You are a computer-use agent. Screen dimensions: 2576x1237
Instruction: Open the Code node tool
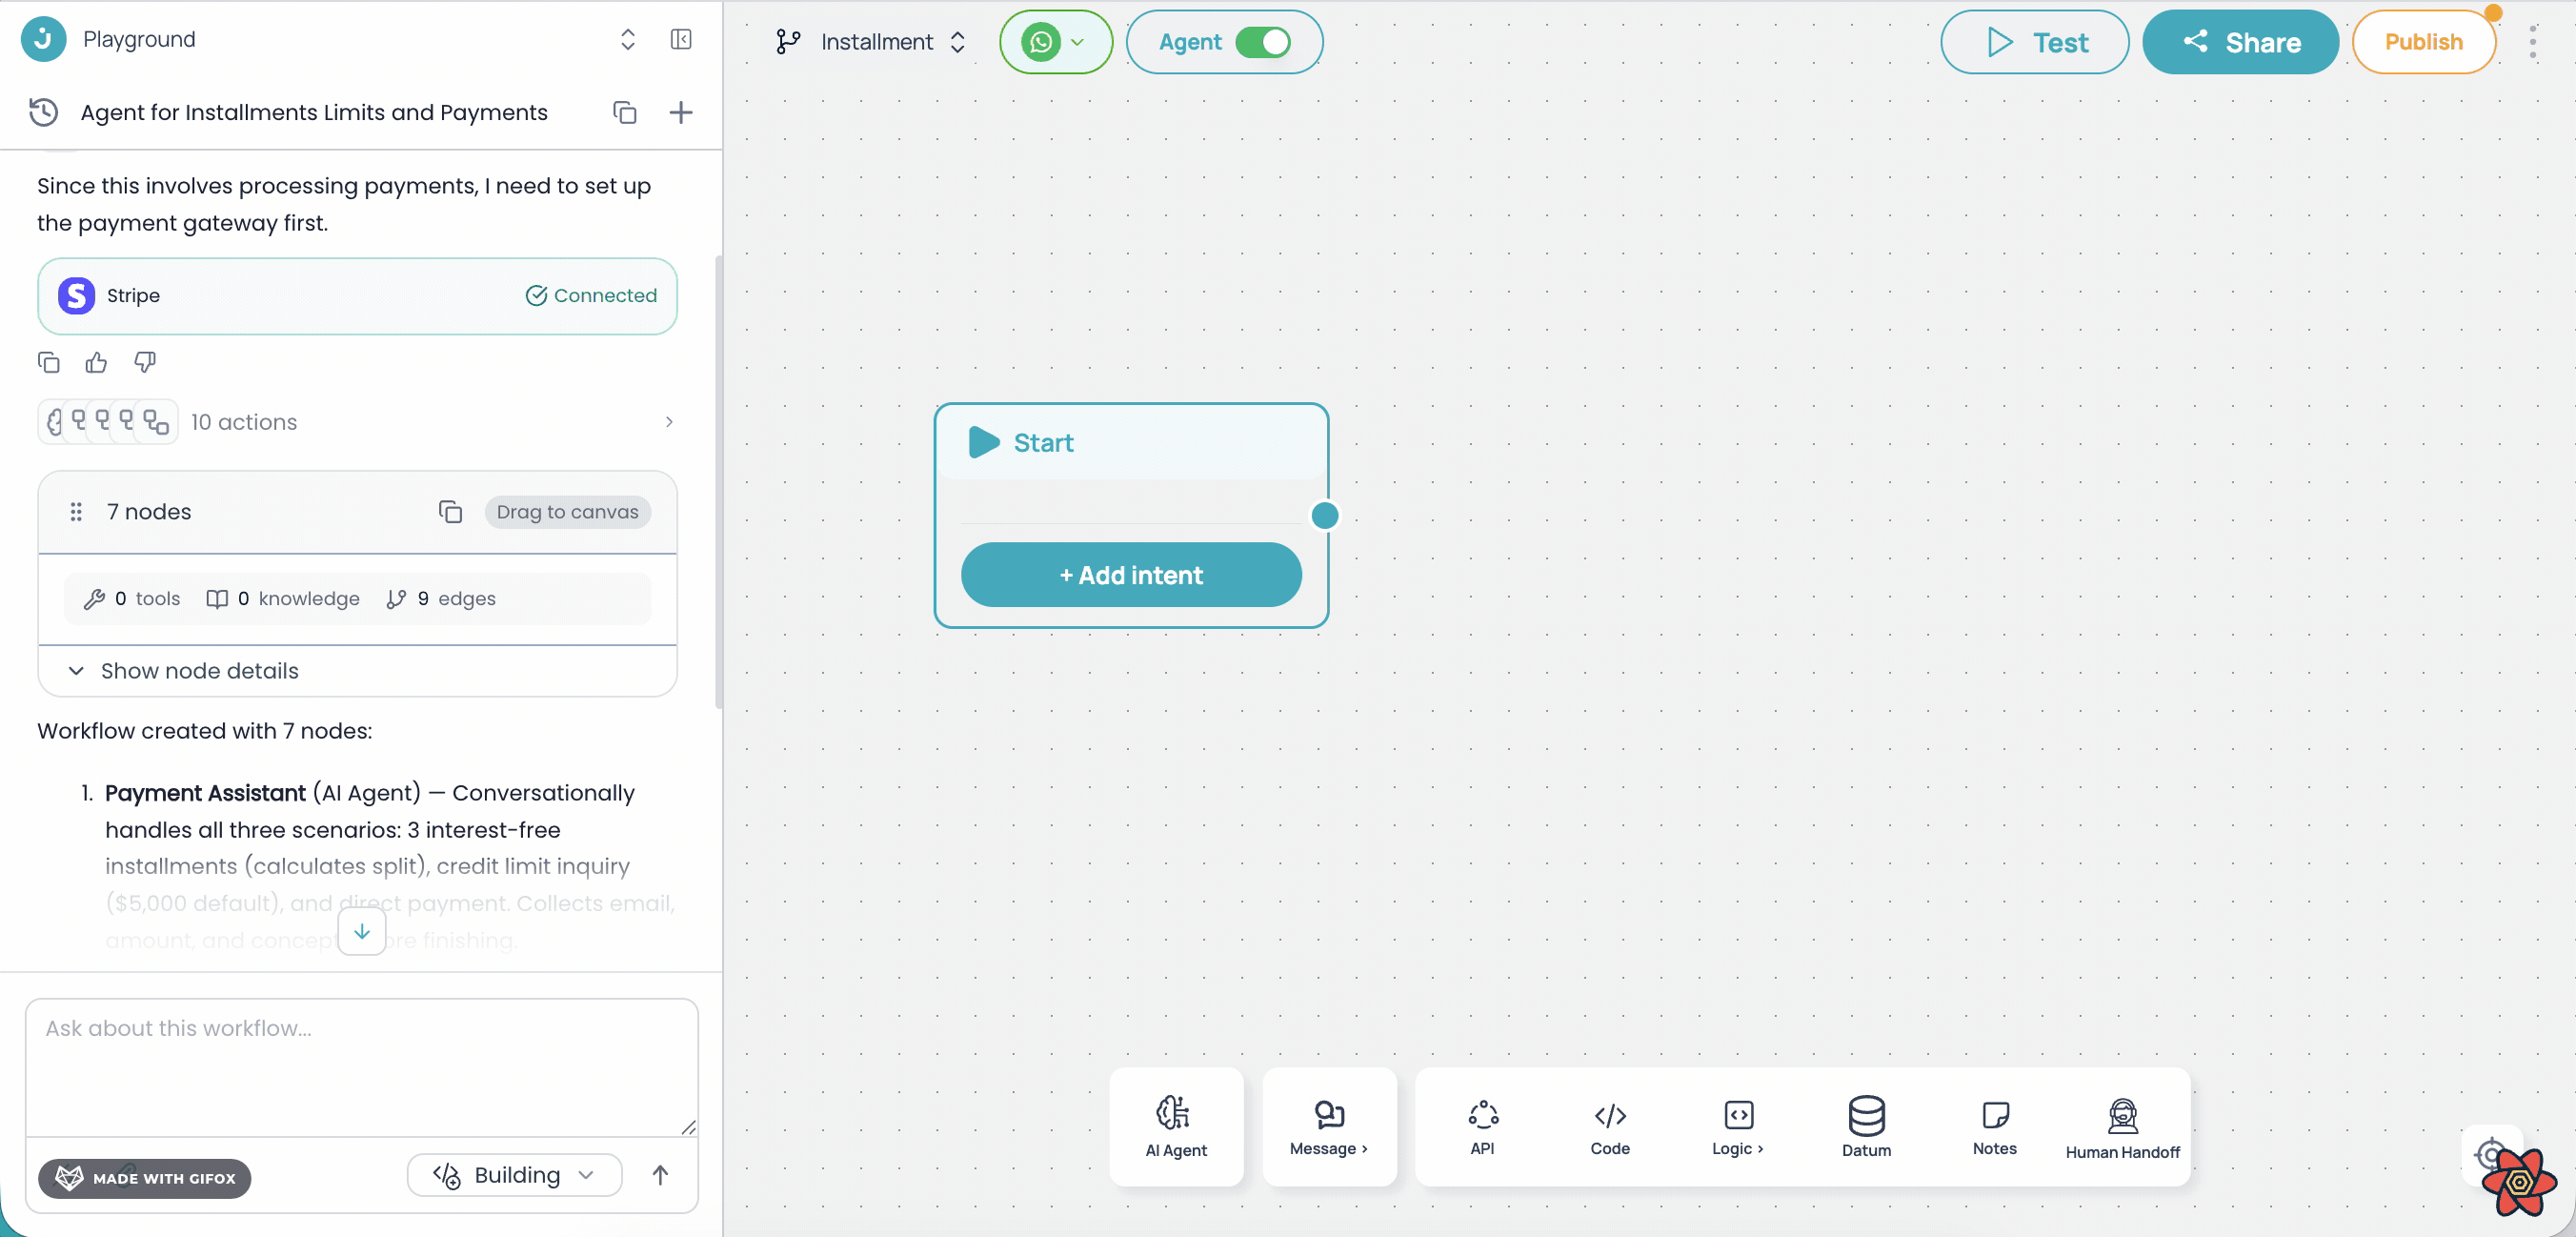pos(1609,1127)
